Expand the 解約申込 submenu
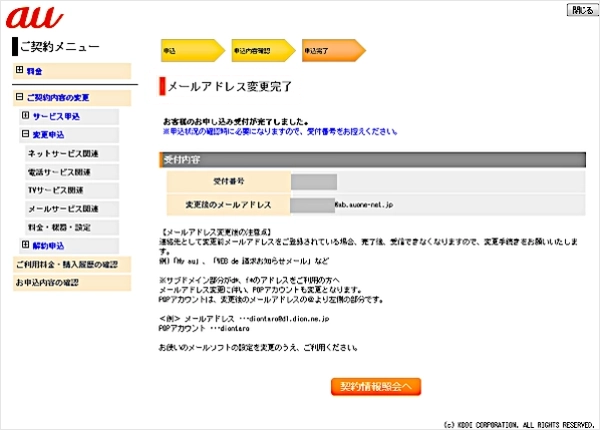 click(26, 245)
